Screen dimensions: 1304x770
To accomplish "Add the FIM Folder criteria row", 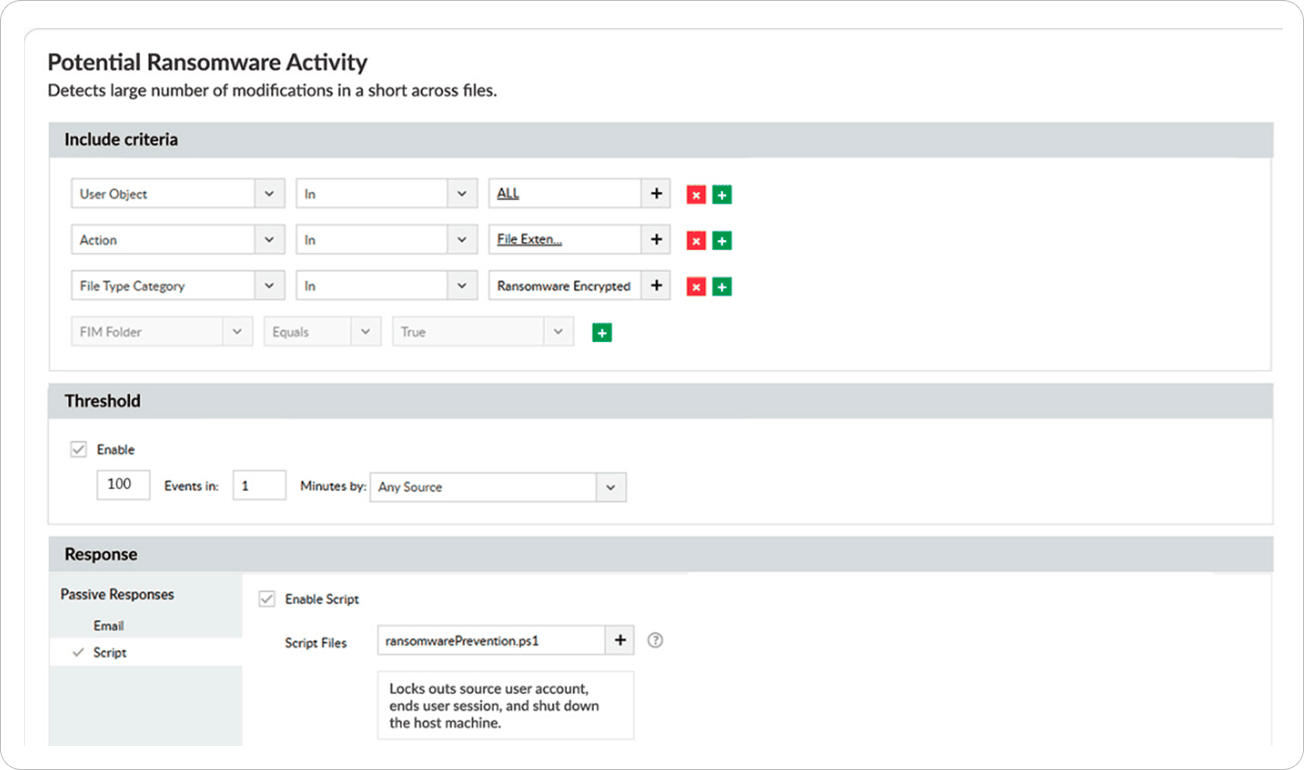I will point(601,331).
